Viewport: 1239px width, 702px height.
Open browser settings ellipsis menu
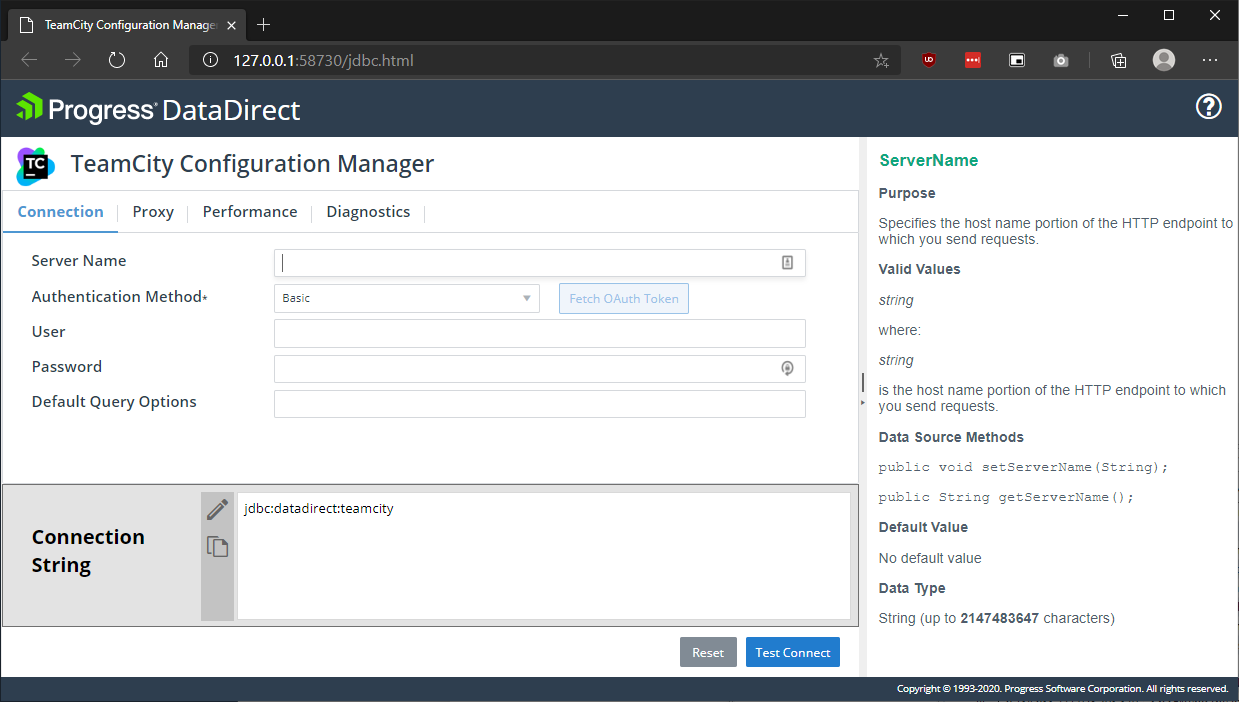pyautogui.click(x=1209, y=60)
